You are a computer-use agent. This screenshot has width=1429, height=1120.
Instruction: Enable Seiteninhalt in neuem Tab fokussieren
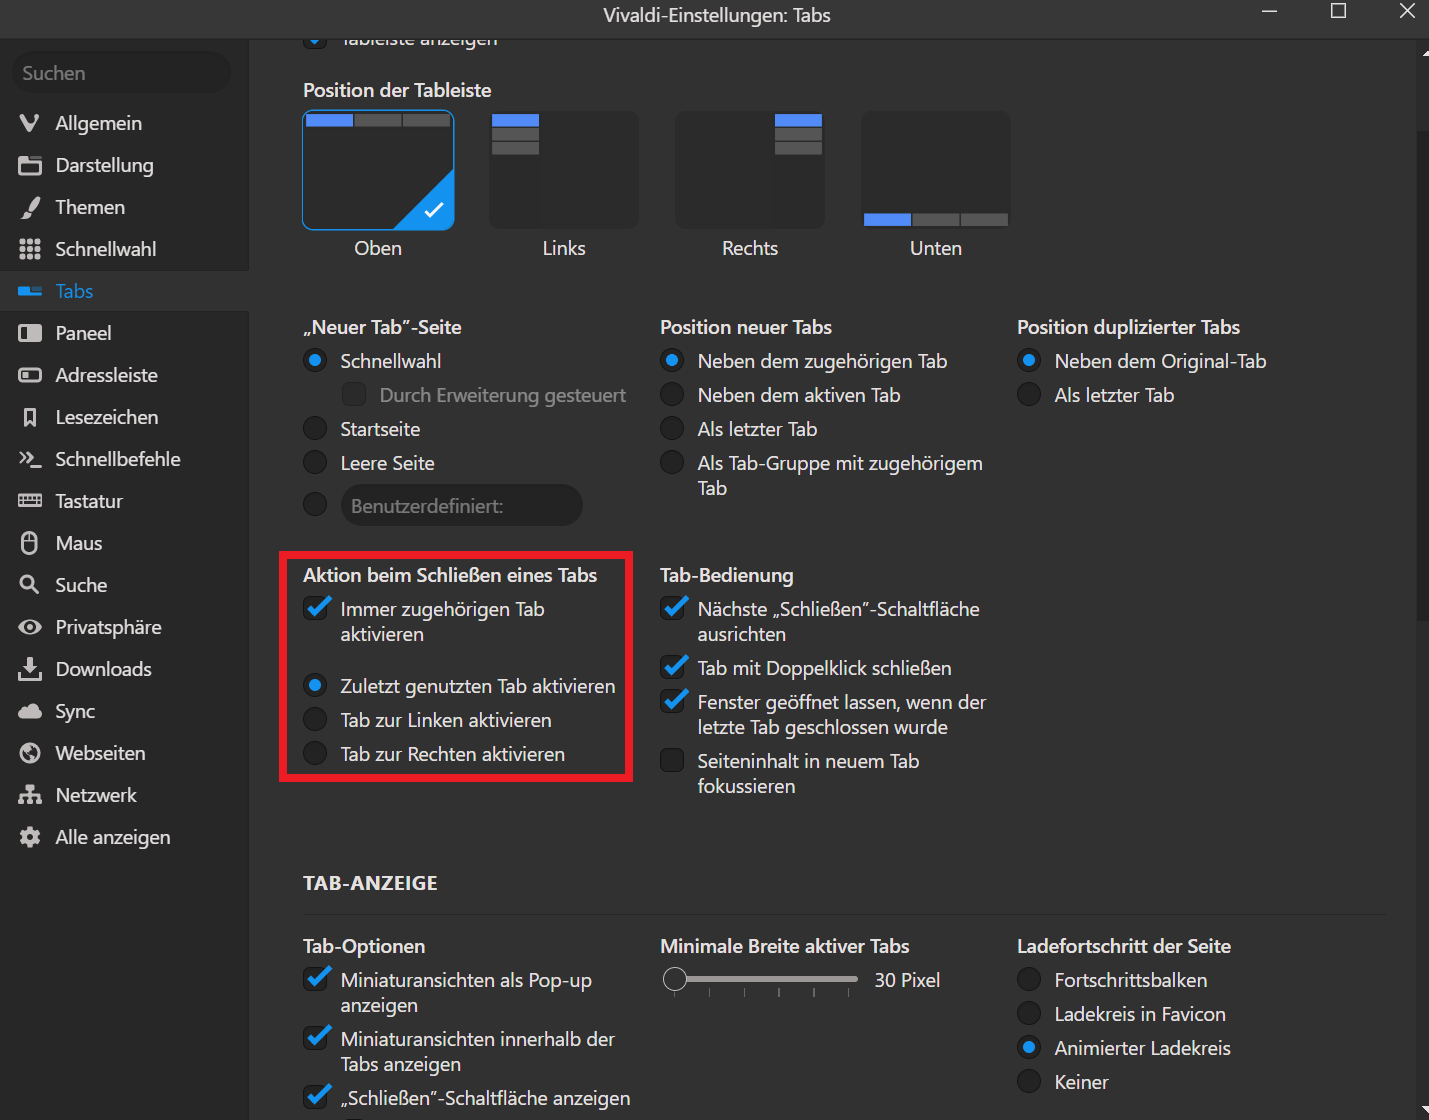(x=672, y=761)
